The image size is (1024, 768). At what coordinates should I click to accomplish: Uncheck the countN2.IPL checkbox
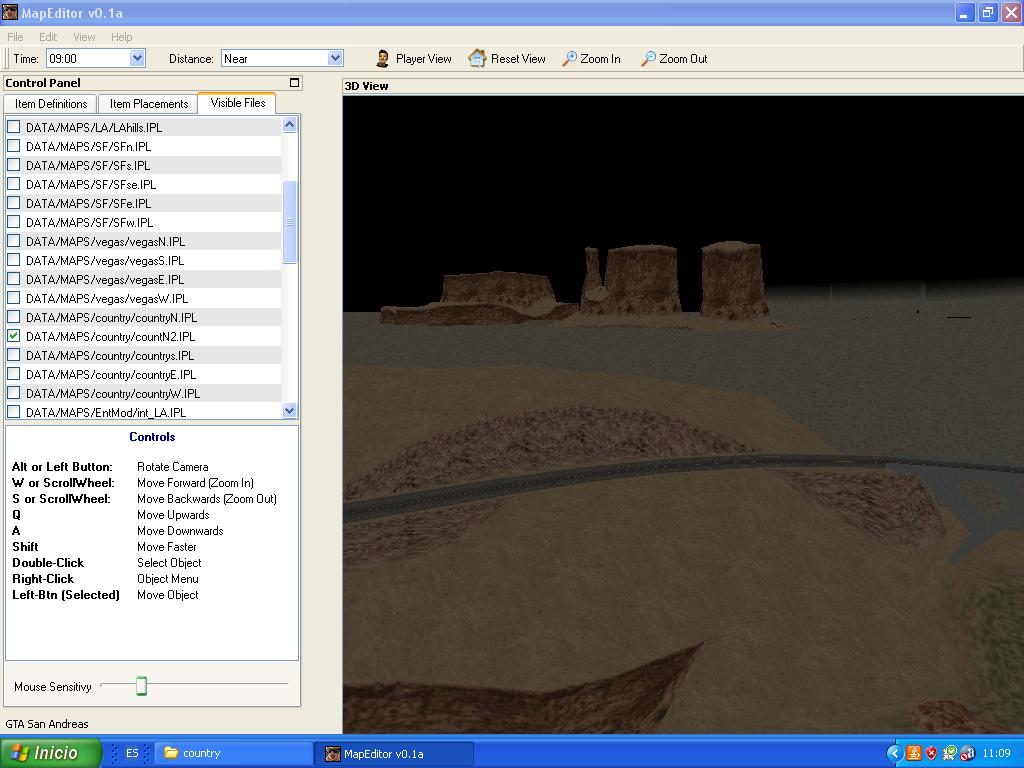(x=13, y=336)
